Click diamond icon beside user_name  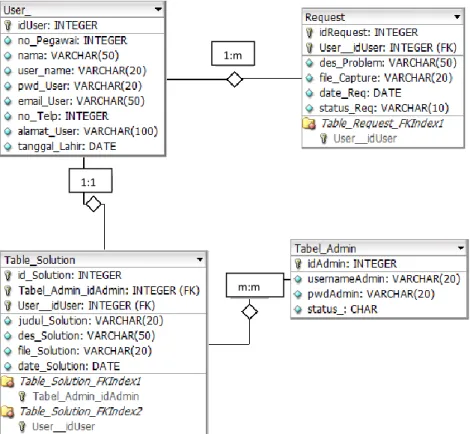click(8, 71)
